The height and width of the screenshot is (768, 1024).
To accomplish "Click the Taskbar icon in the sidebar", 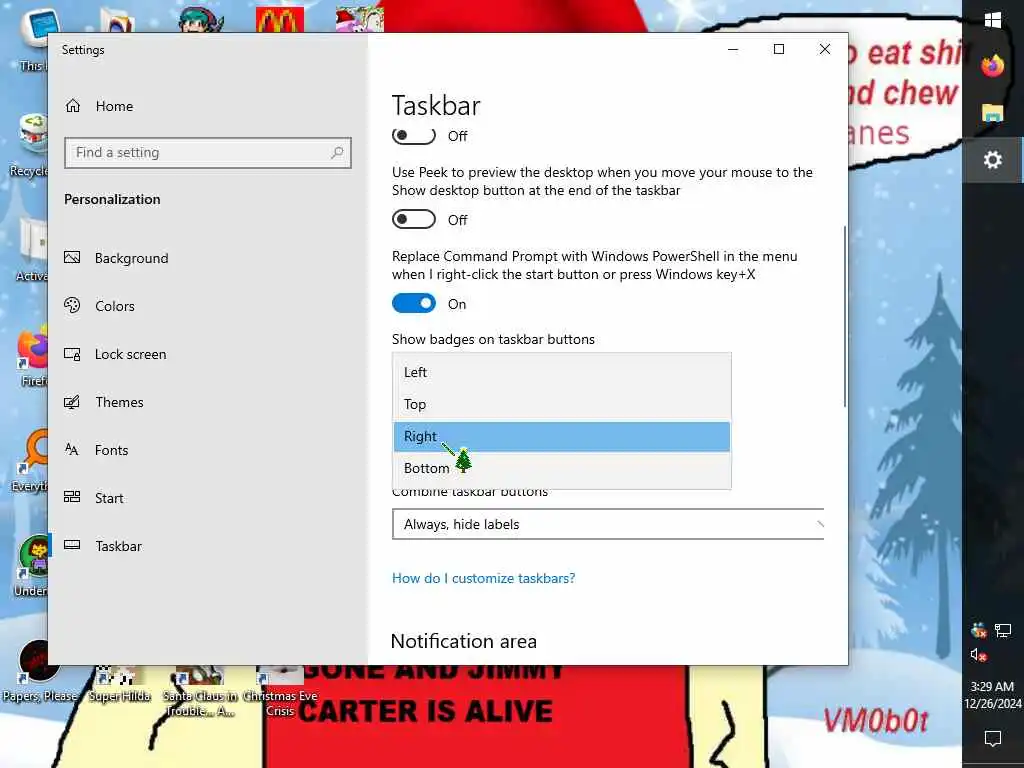I will pyautogui.click(x=72, y=545).
